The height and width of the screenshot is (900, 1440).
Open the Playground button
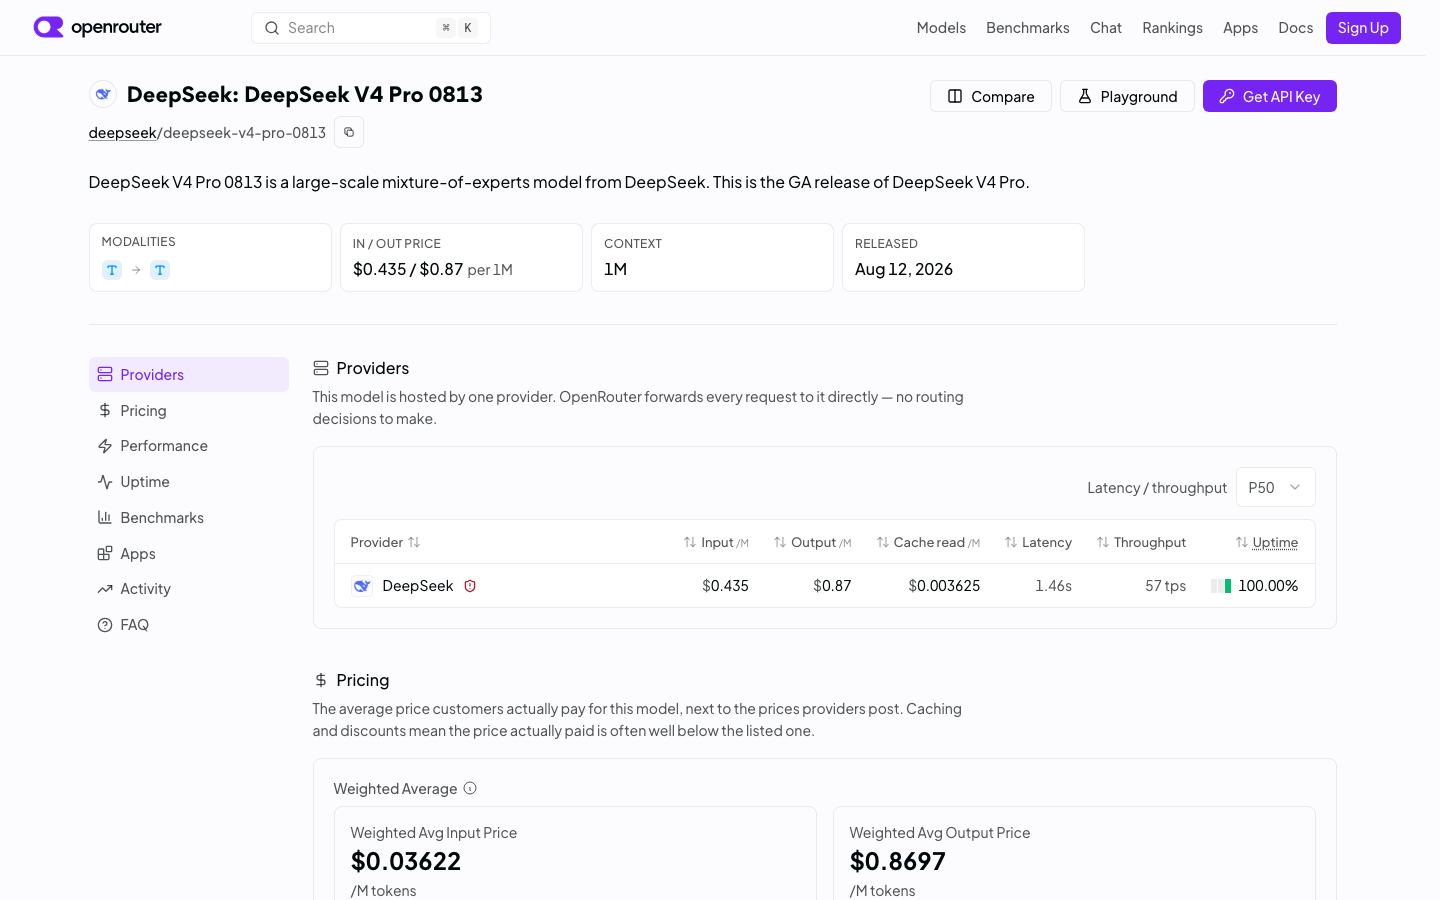pos(1127,96)
